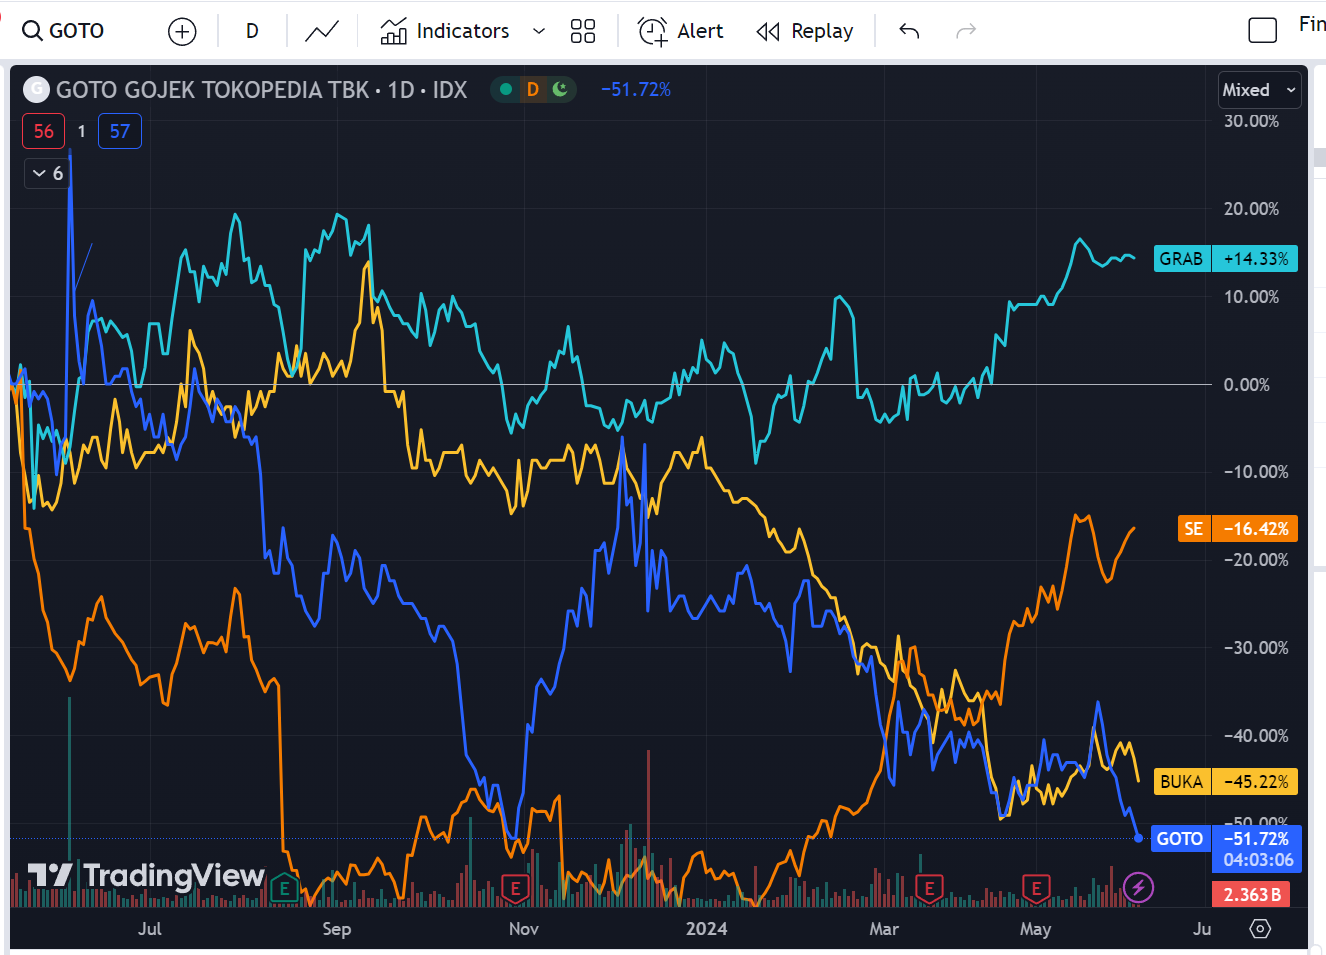Click the -51.72% change value in legend
The width and height of the screenshot is (1326, 955).
[636, 89]
